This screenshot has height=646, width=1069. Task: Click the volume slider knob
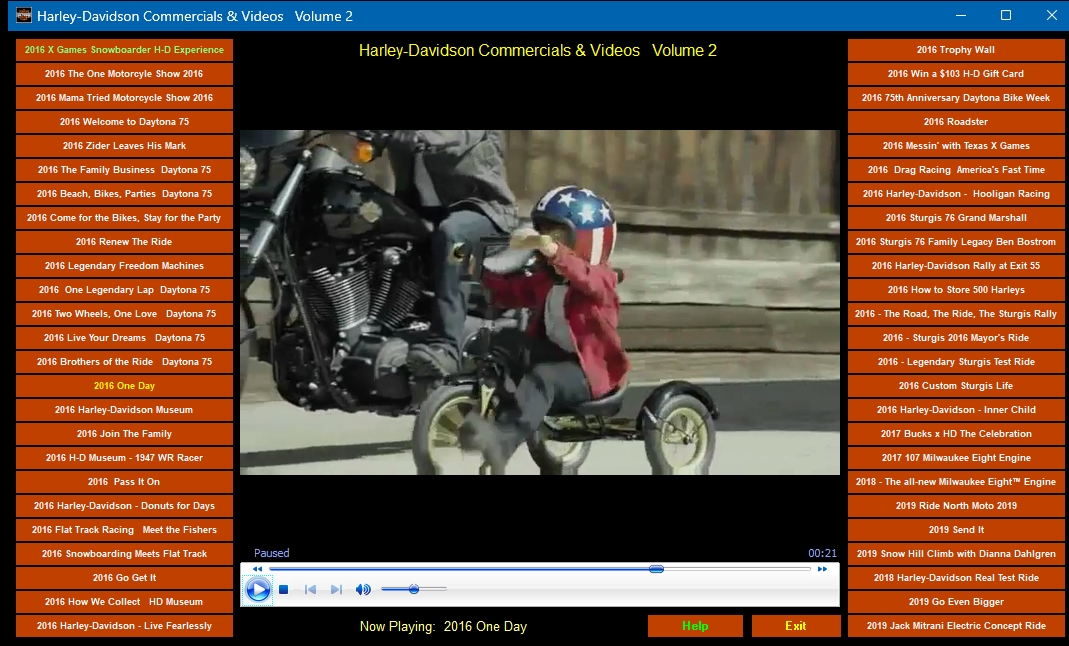click(x=414, y=589)
